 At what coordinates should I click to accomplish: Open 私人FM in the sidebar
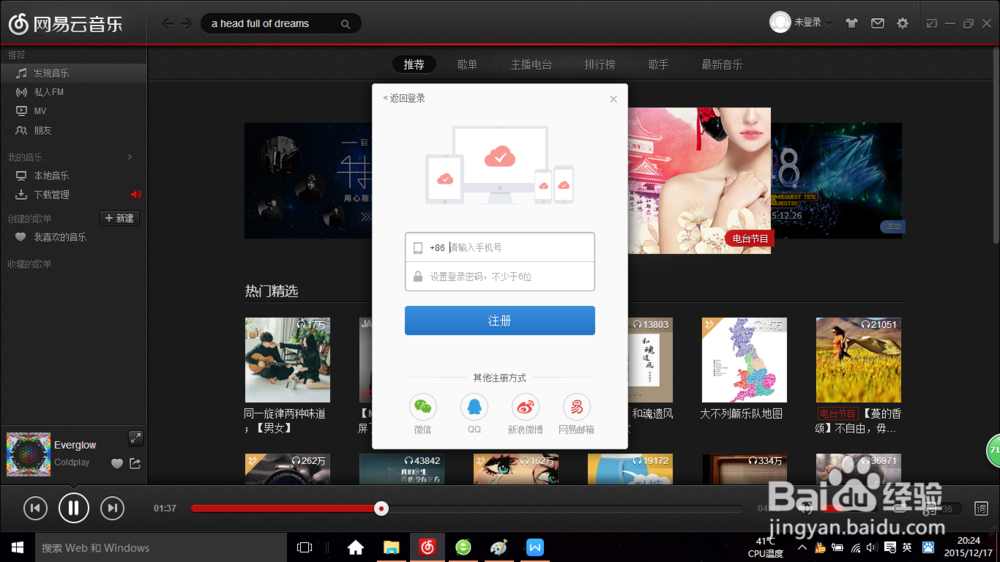pos(73,92)
